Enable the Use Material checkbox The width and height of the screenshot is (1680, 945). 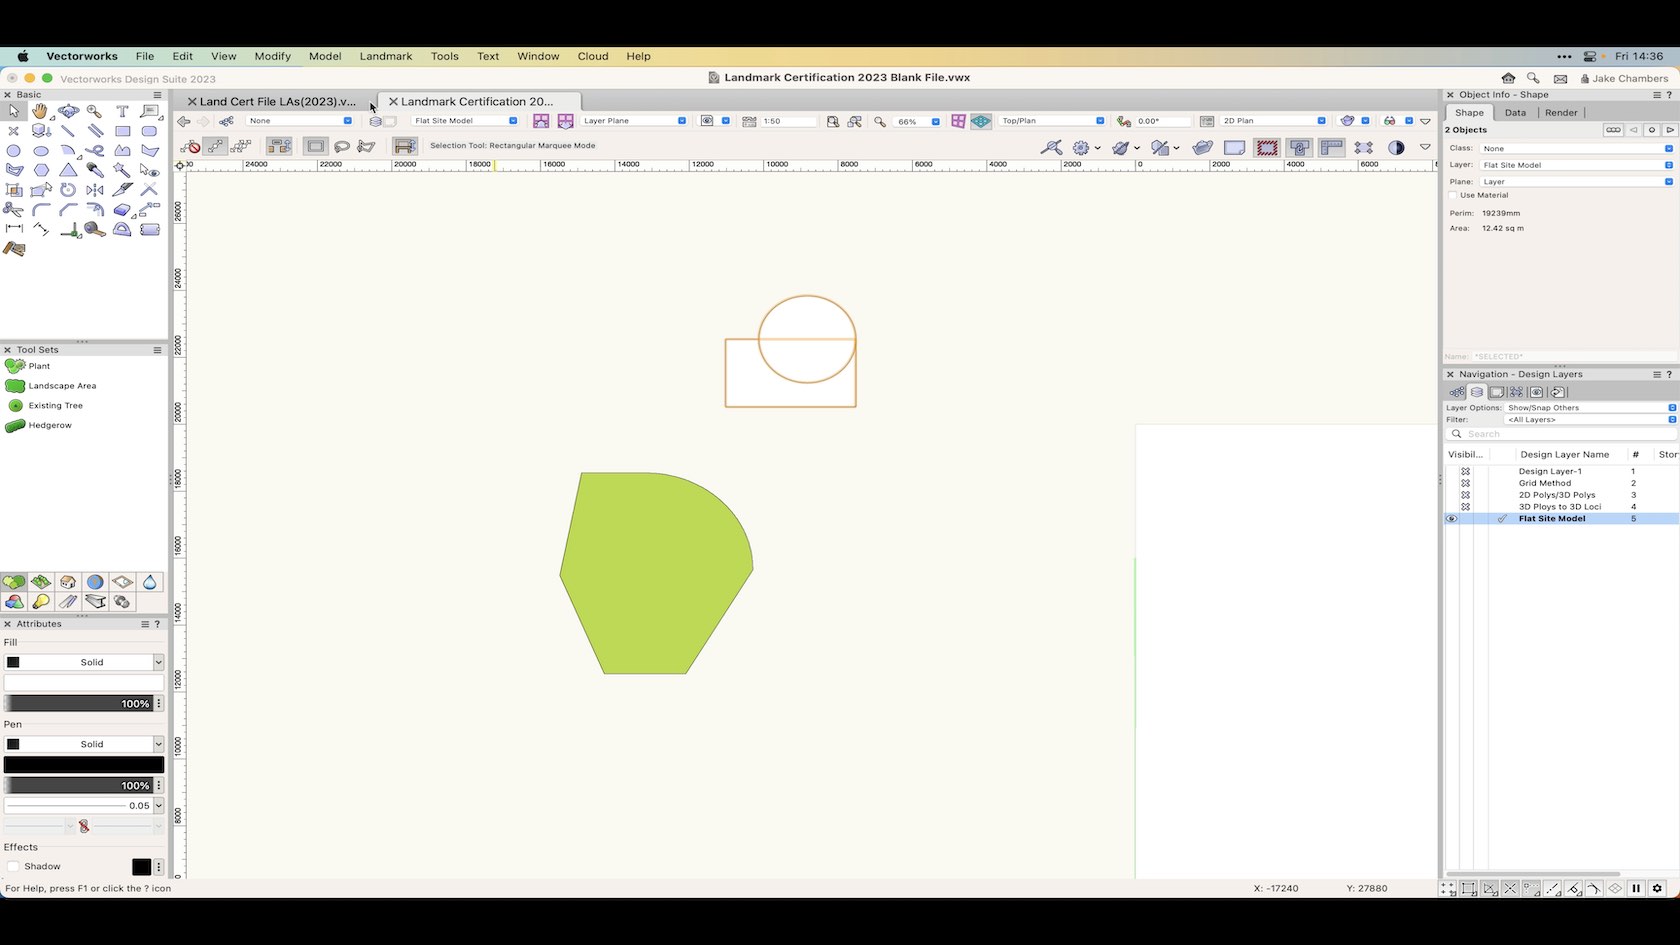coord(1453,195)
